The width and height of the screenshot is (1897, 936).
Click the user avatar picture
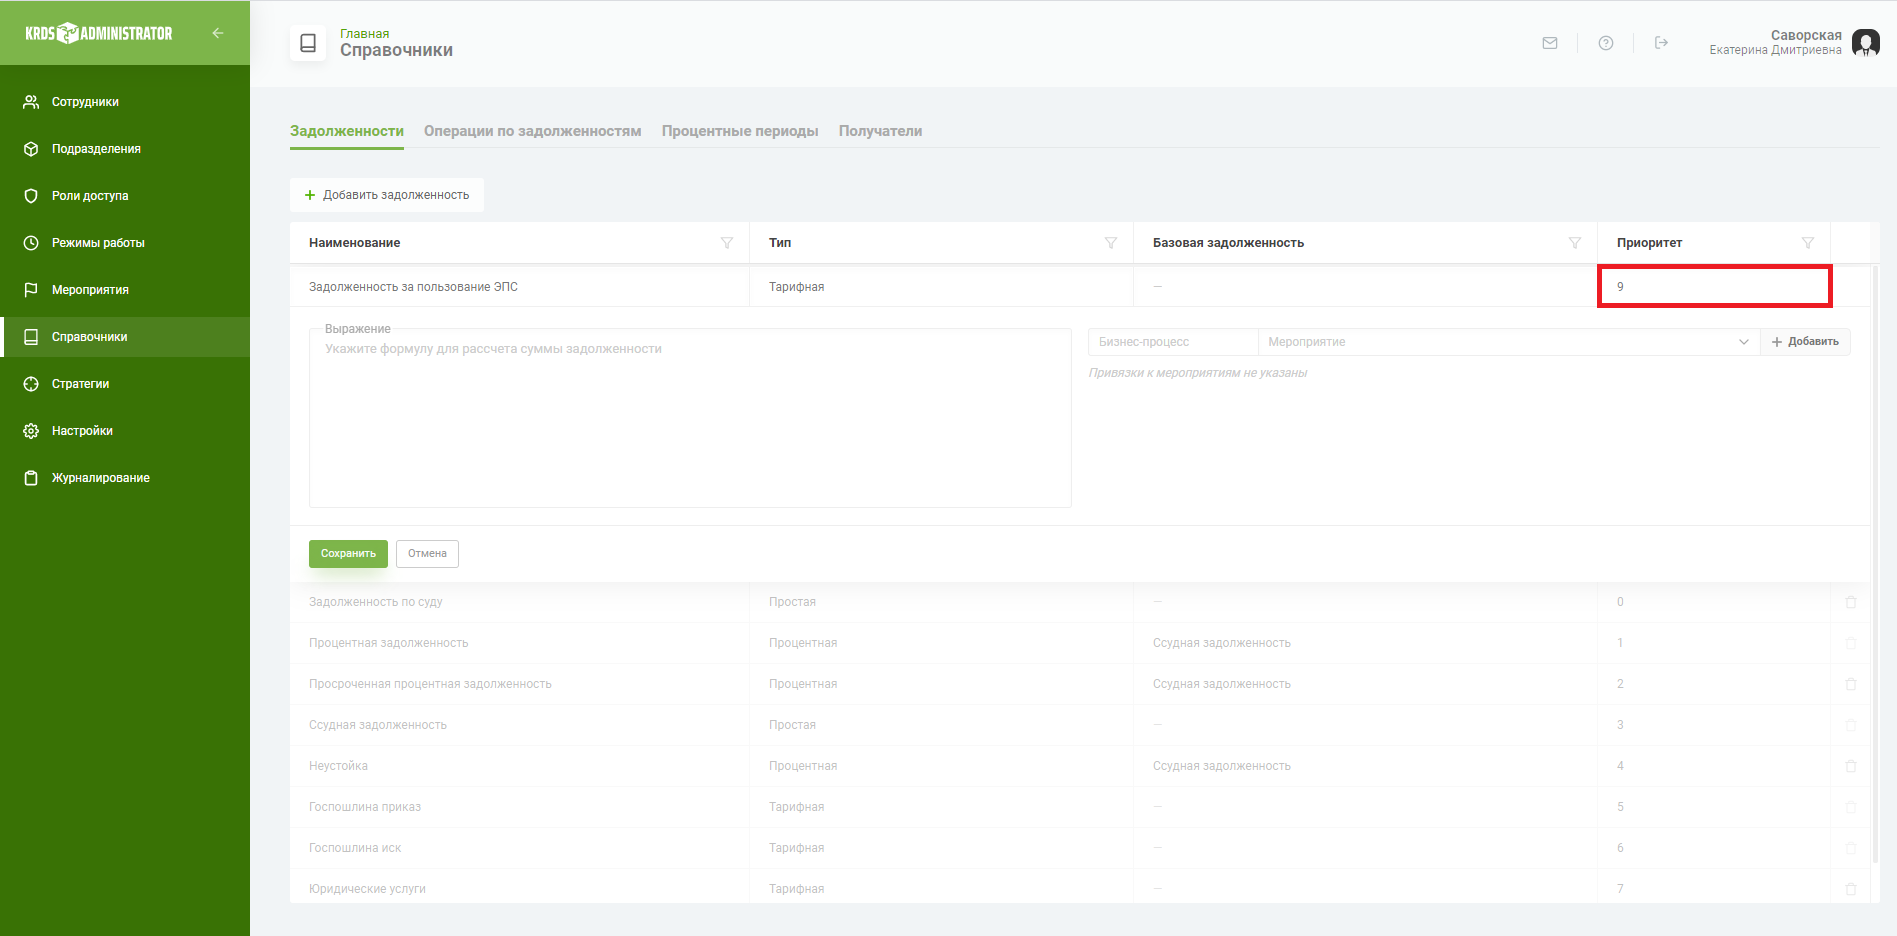pyautogui.click(x=1865, y=43)
